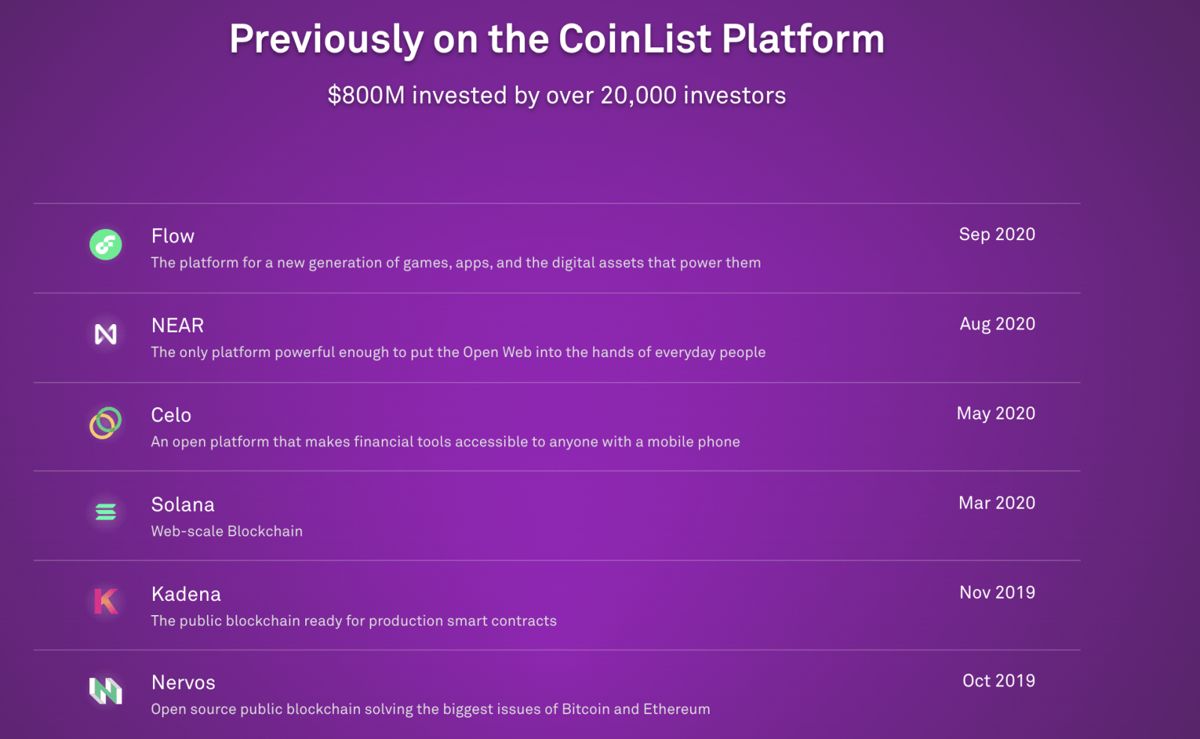This screenshot has height=739, width=1200.
Task: Click the Mar 2020 date for Solana
Action: (997, 503)
